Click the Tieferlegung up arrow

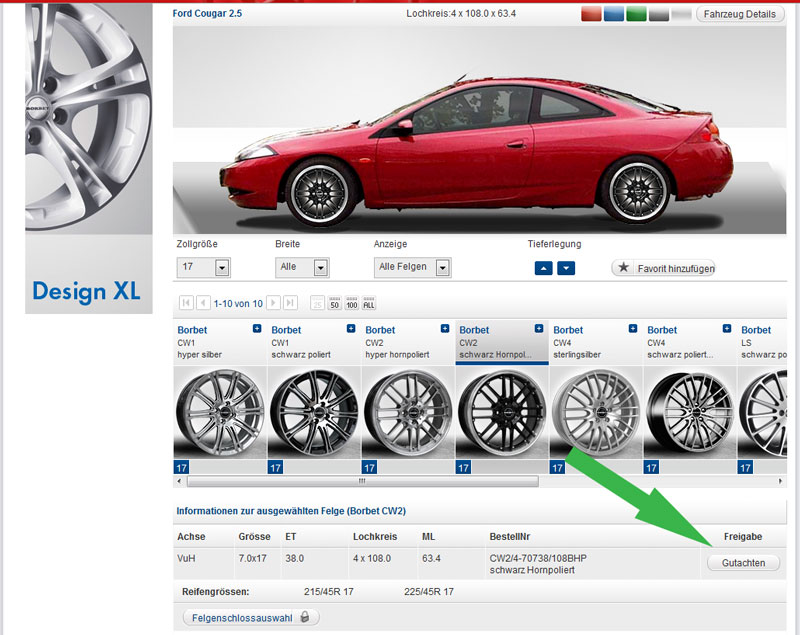click(x=543, y=268)
